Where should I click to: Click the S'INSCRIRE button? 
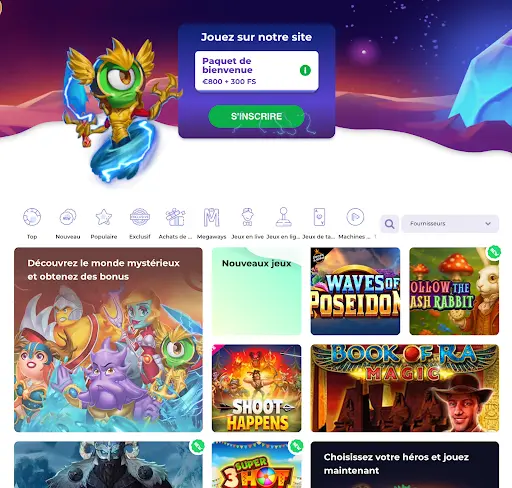[x=256, y=116]
